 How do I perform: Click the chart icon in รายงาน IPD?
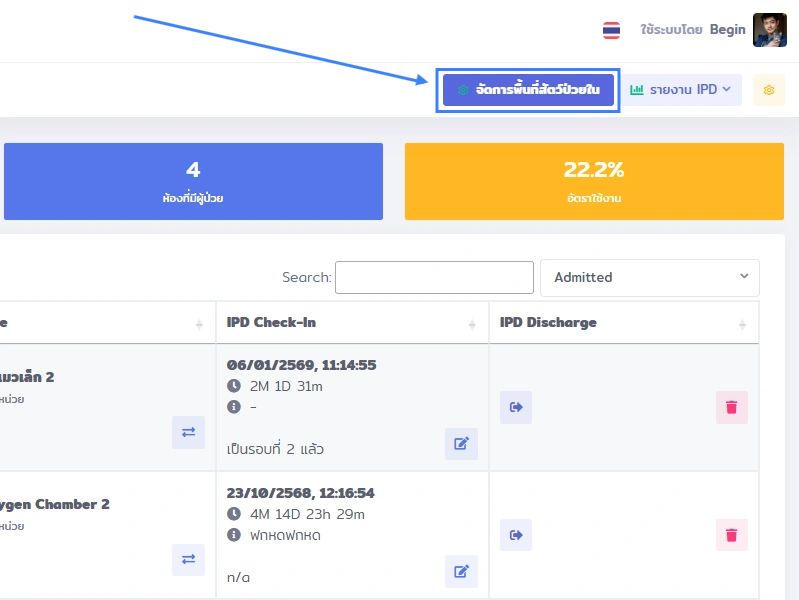[x=636, y=90]
